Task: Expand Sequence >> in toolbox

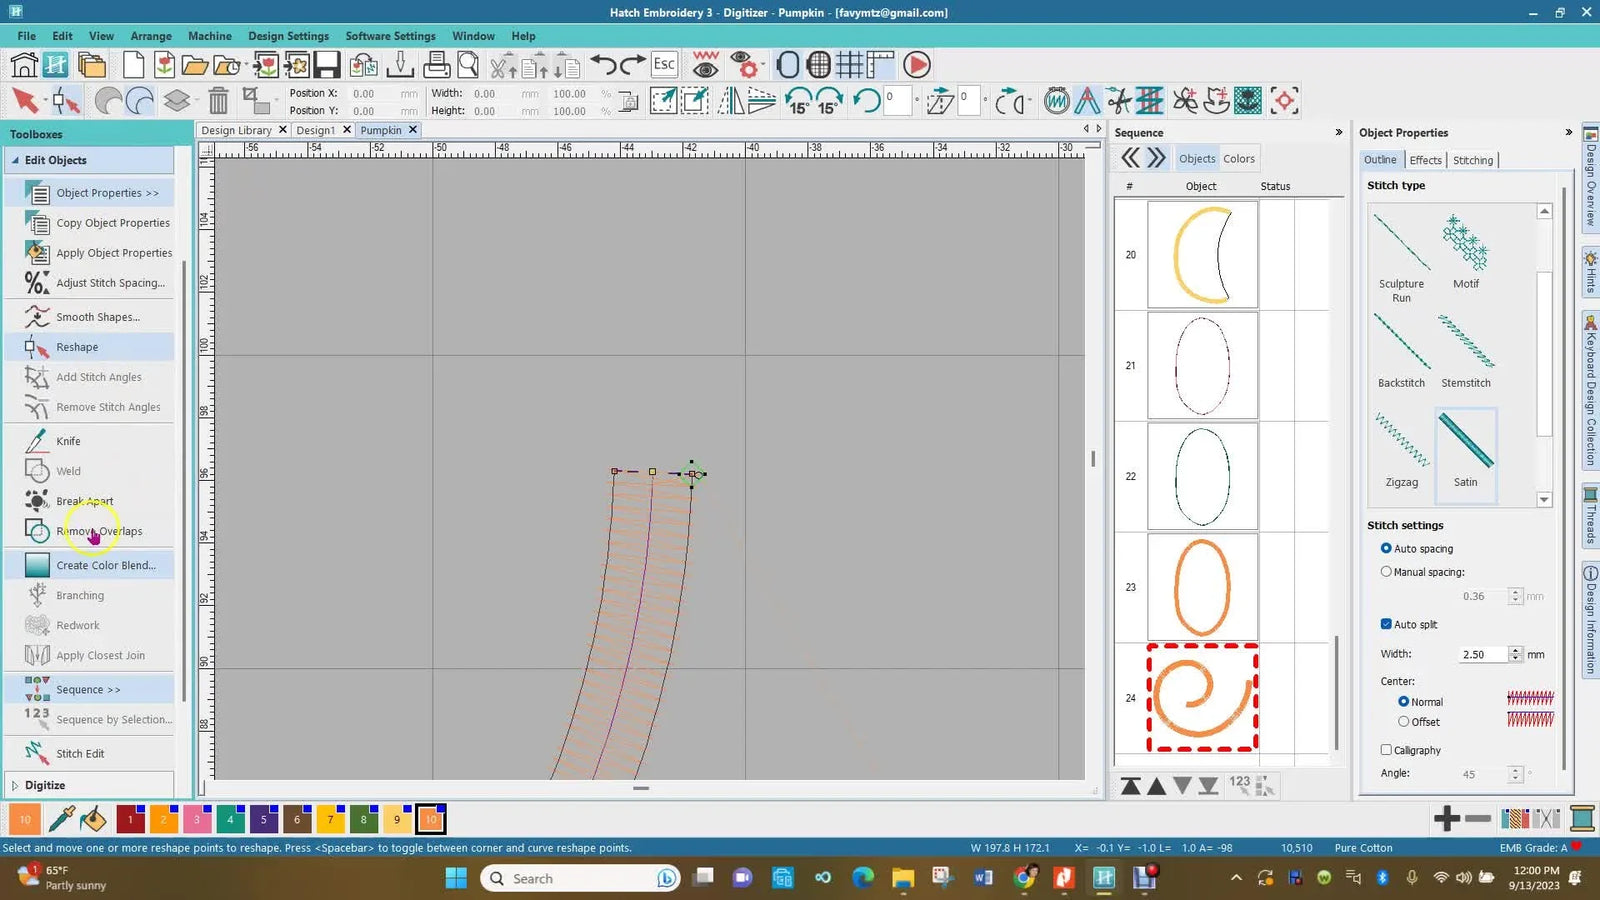Action: [89, 689]
